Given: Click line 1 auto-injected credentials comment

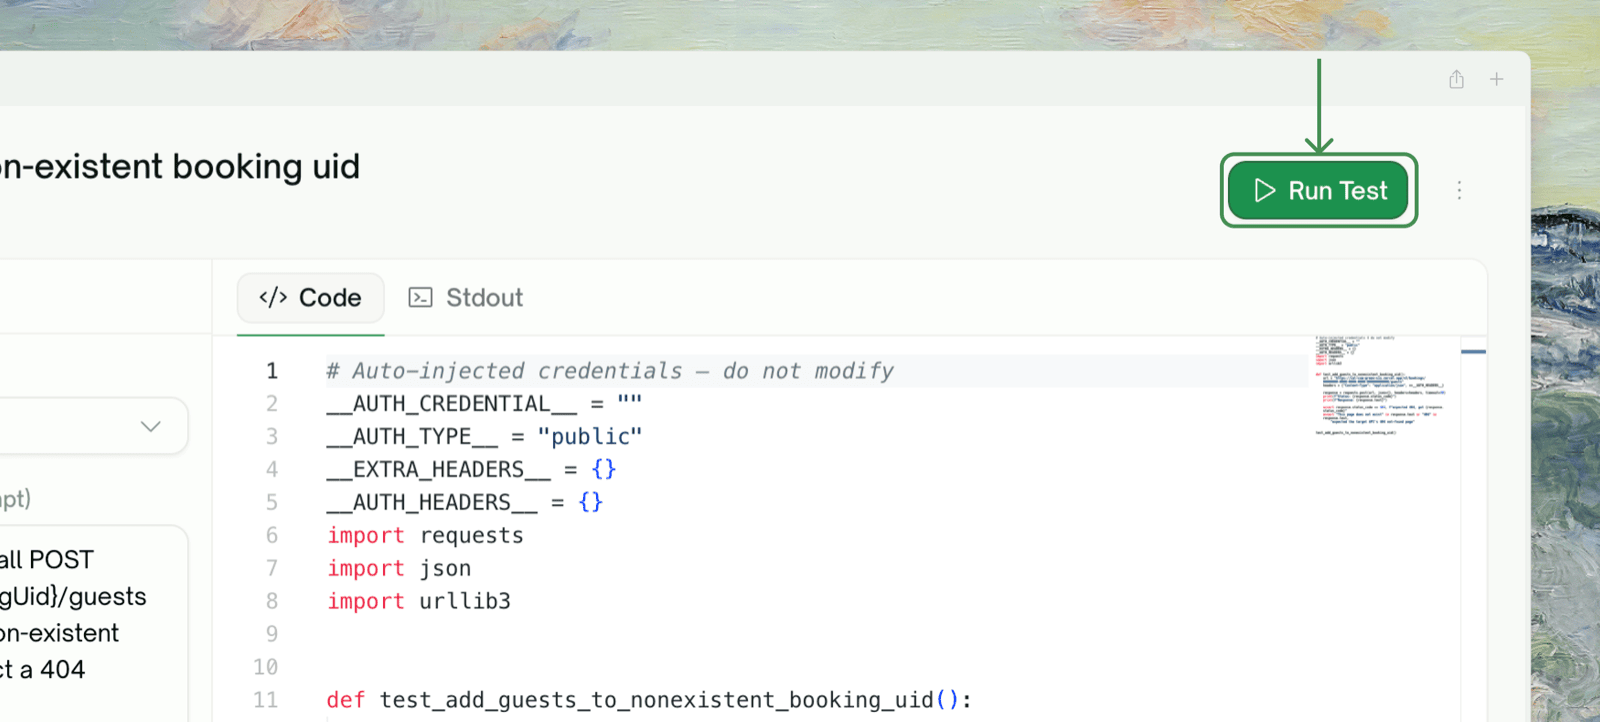Looking at the screenshot, I should pos(610,371).
